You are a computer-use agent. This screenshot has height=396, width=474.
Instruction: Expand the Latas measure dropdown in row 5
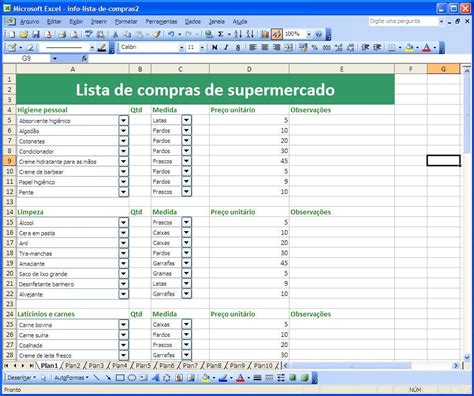(x=187, y=120)
